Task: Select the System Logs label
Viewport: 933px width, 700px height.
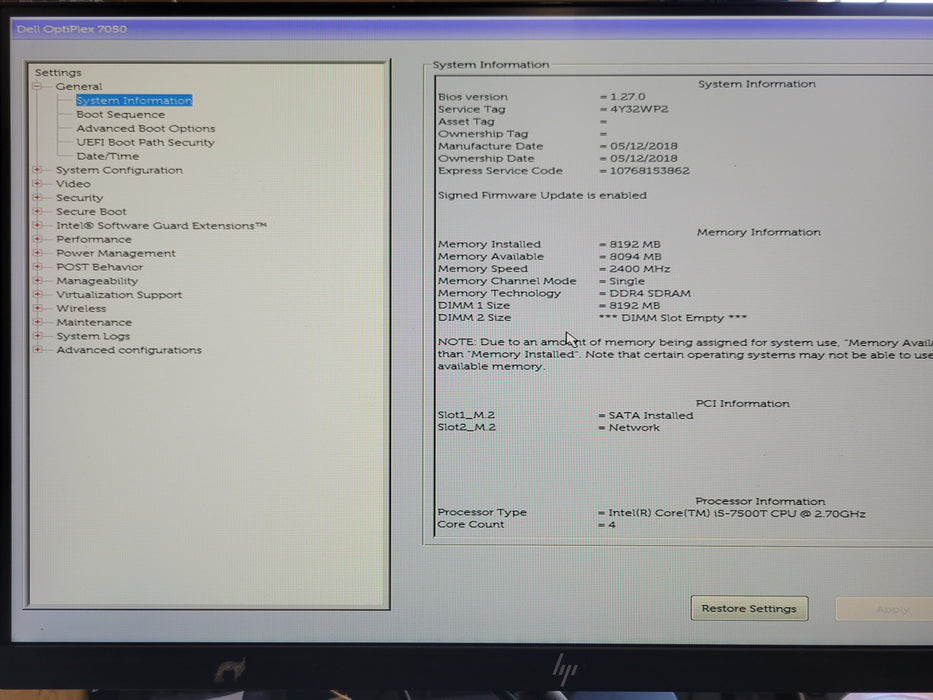Action: [93, 336]
